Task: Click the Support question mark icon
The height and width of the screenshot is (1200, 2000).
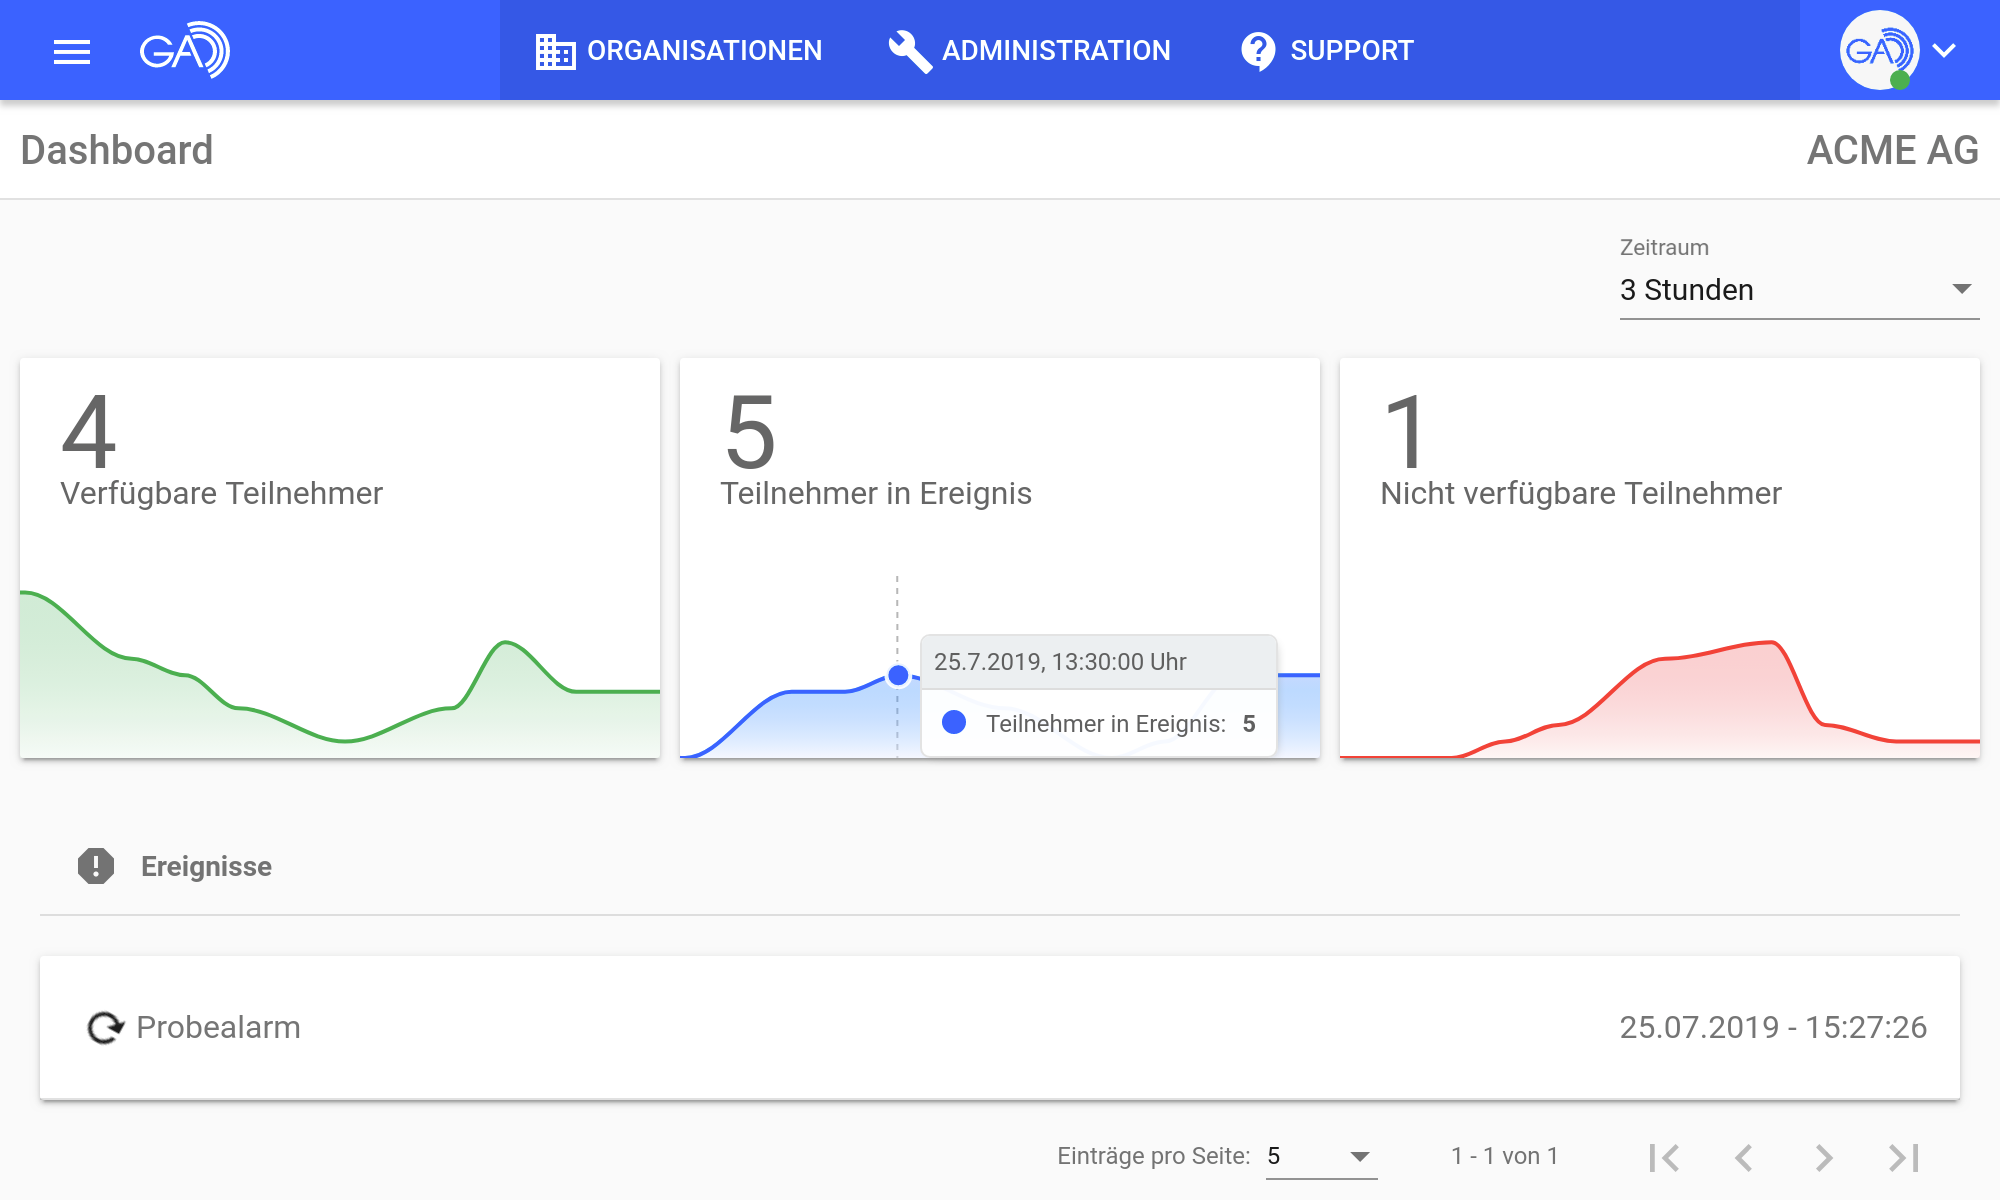Action: [x=1257, y=51]
